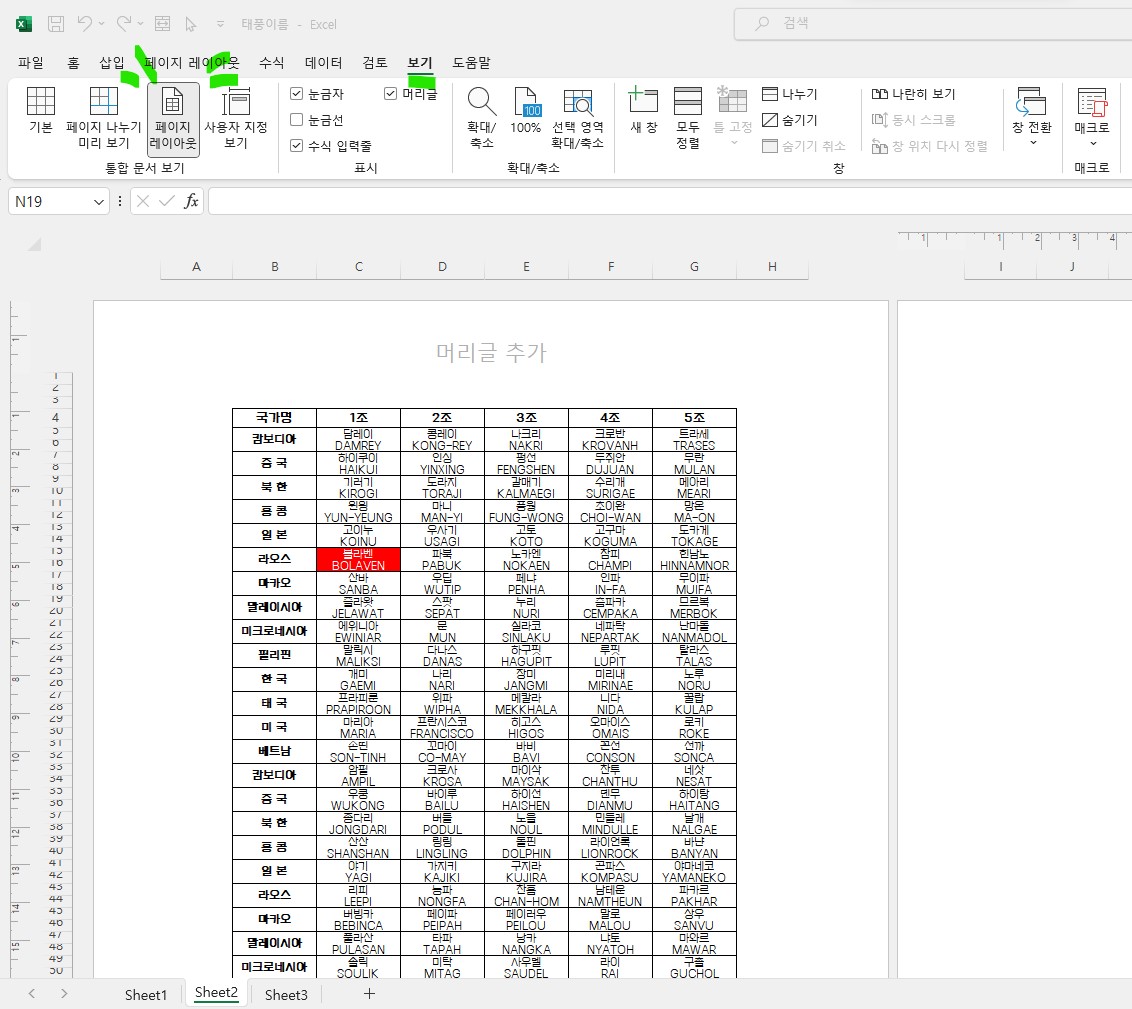Screen dimensions: 1132x1009
Task: Add a new sheet with plus icon
Action: click(x=369, y=994)
